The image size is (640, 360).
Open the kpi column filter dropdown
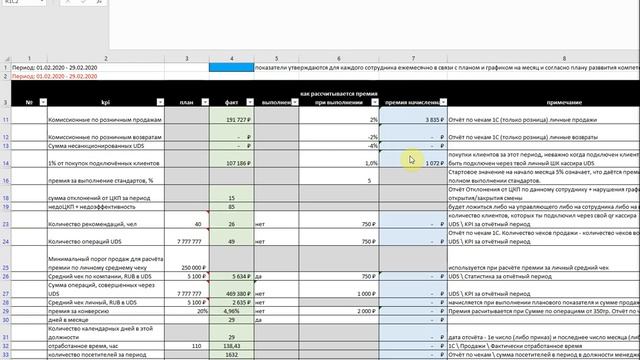(160, 102)
